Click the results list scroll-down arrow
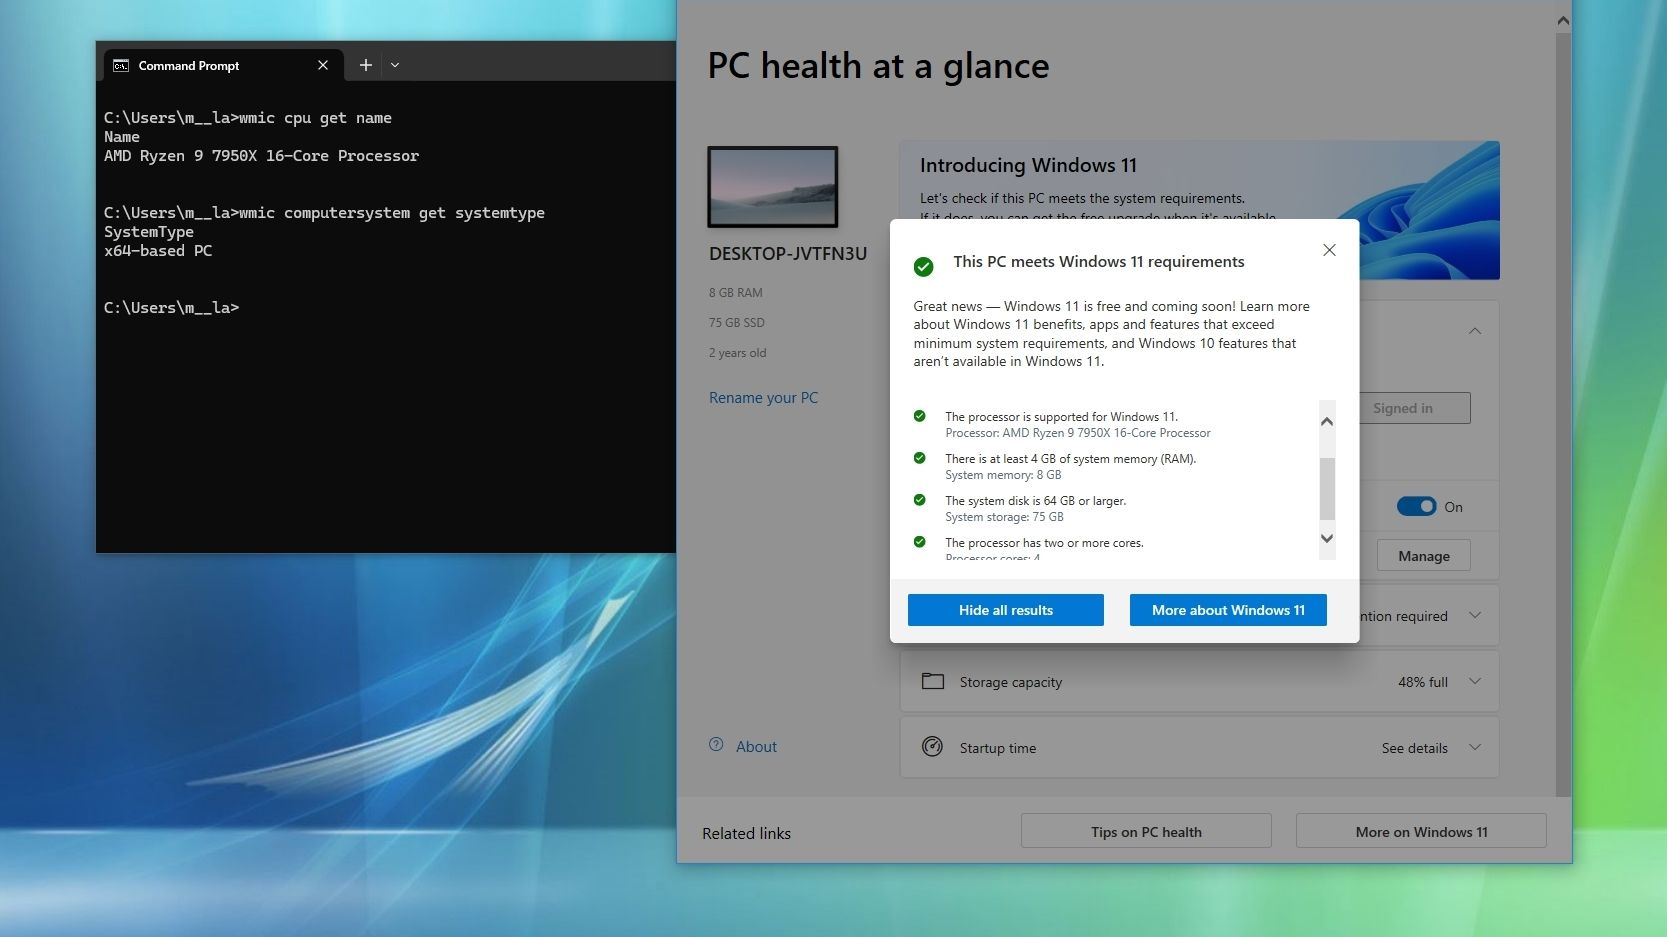This screenshot has width=1667, height=937. coord(1327,538)
